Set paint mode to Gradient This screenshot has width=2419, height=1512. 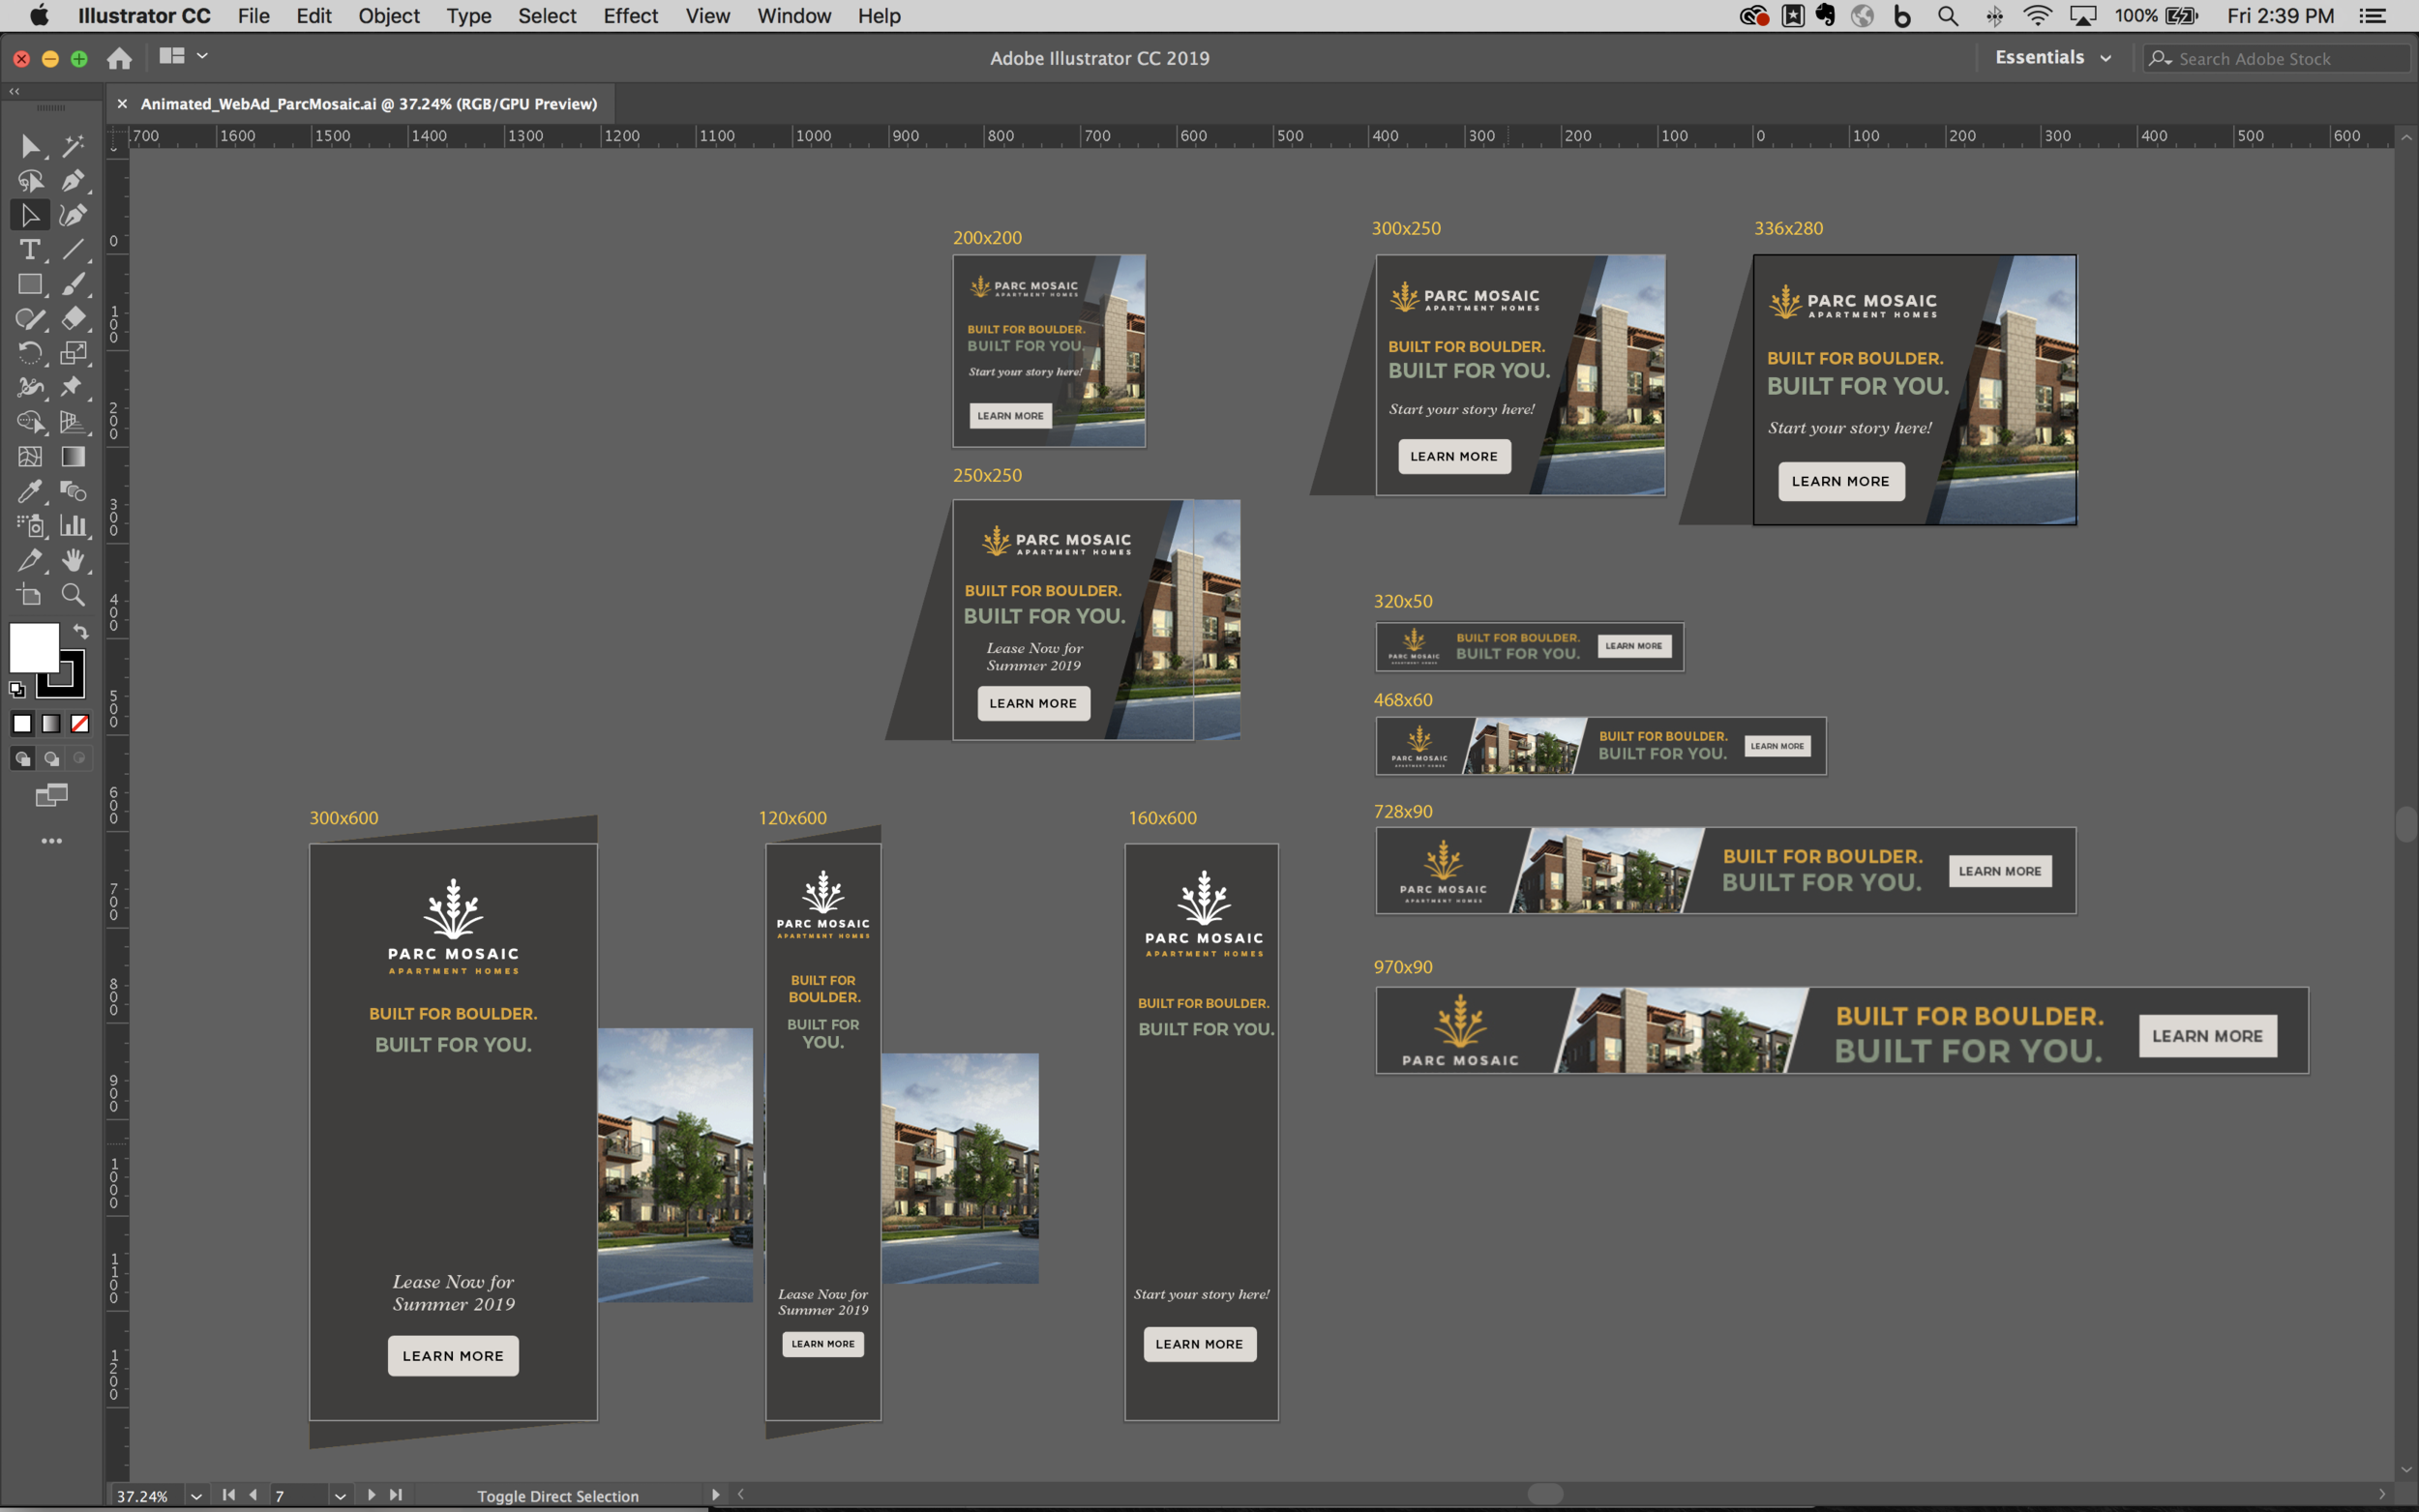point(51,723)
